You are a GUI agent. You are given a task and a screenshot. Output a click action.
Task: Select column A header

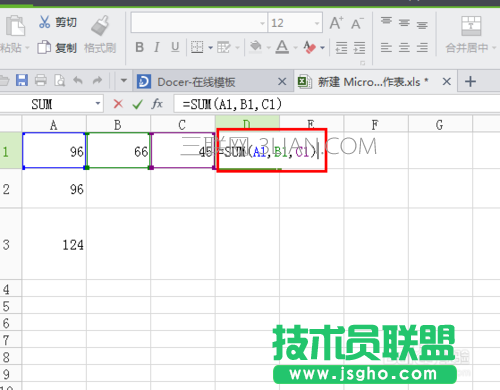coord(54,125)
